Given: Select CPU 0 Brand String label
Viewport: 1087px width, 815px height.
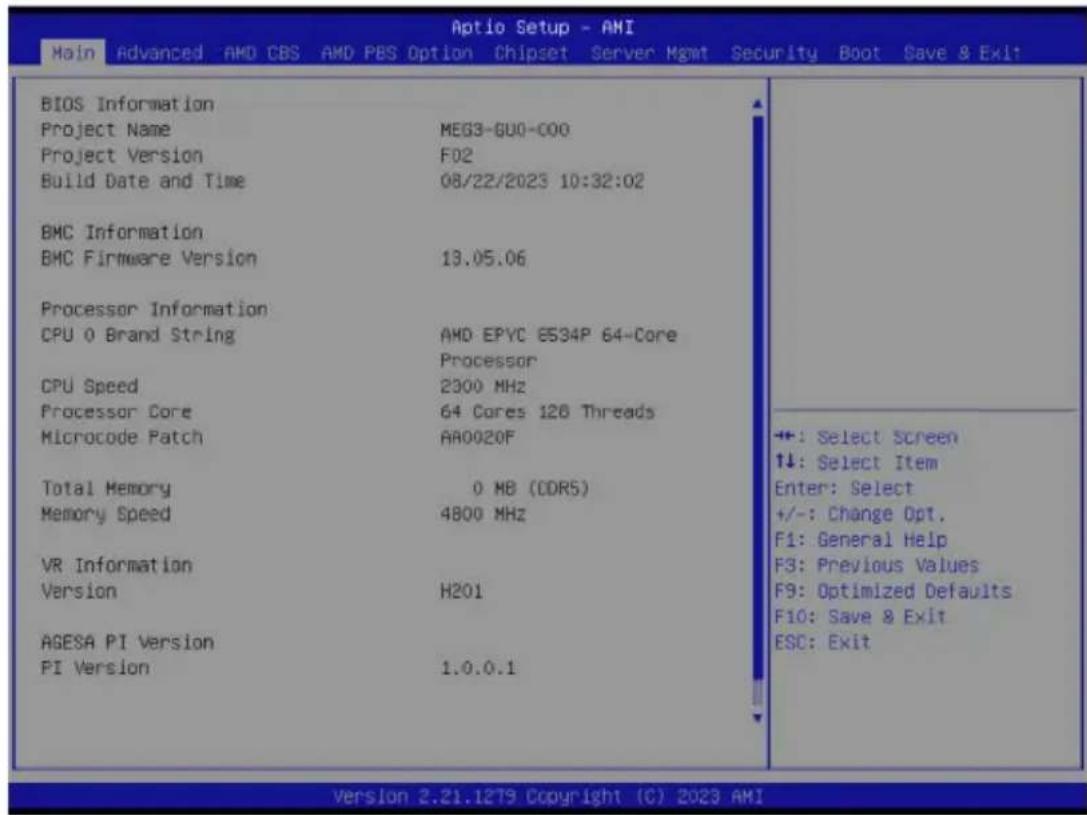Looking at the screenshot, I should click(138, 335).
